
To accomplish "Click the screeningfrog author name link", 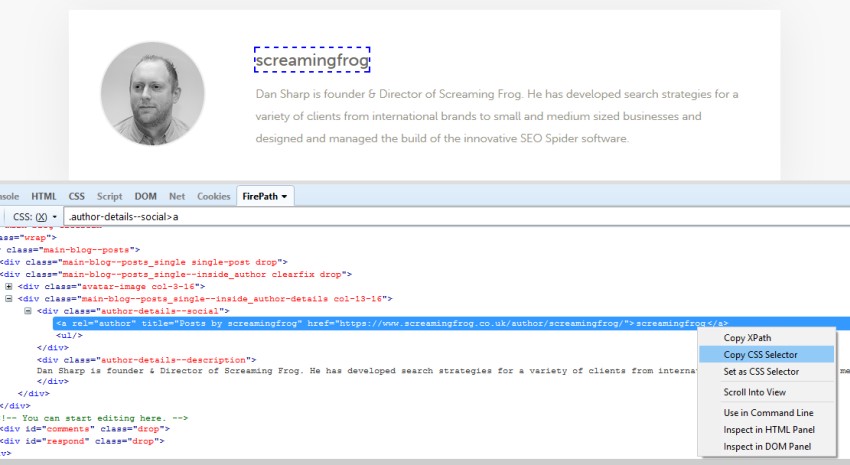I will pos(312,60).
